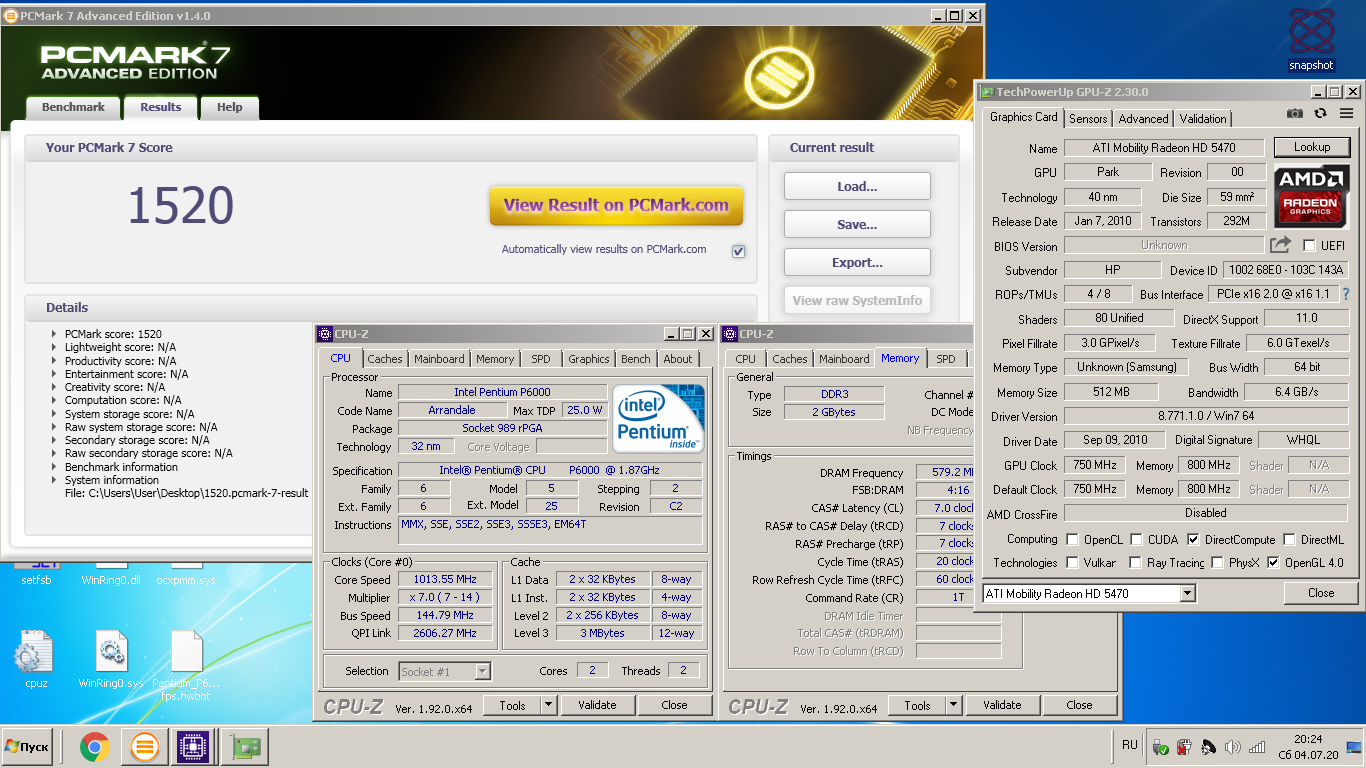The height and width of the screenshot is (768, 1366).
Task: Click the CPU-Z taskbar icon
Action: click(193, 747)
